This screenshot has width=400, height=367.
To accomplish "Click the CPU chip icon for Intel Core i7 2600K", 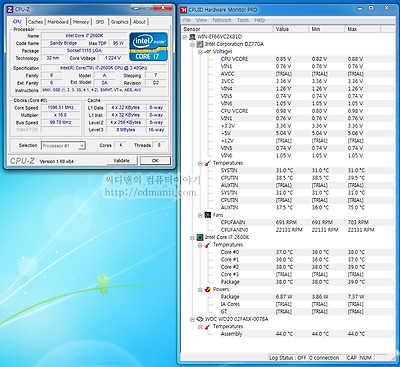I will (200, 237).
